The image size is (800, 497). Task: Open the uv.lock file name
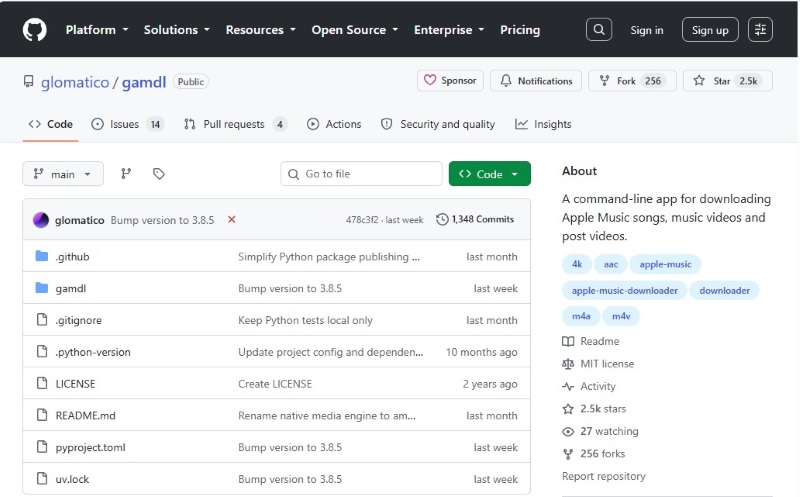(x=72, y=479)
